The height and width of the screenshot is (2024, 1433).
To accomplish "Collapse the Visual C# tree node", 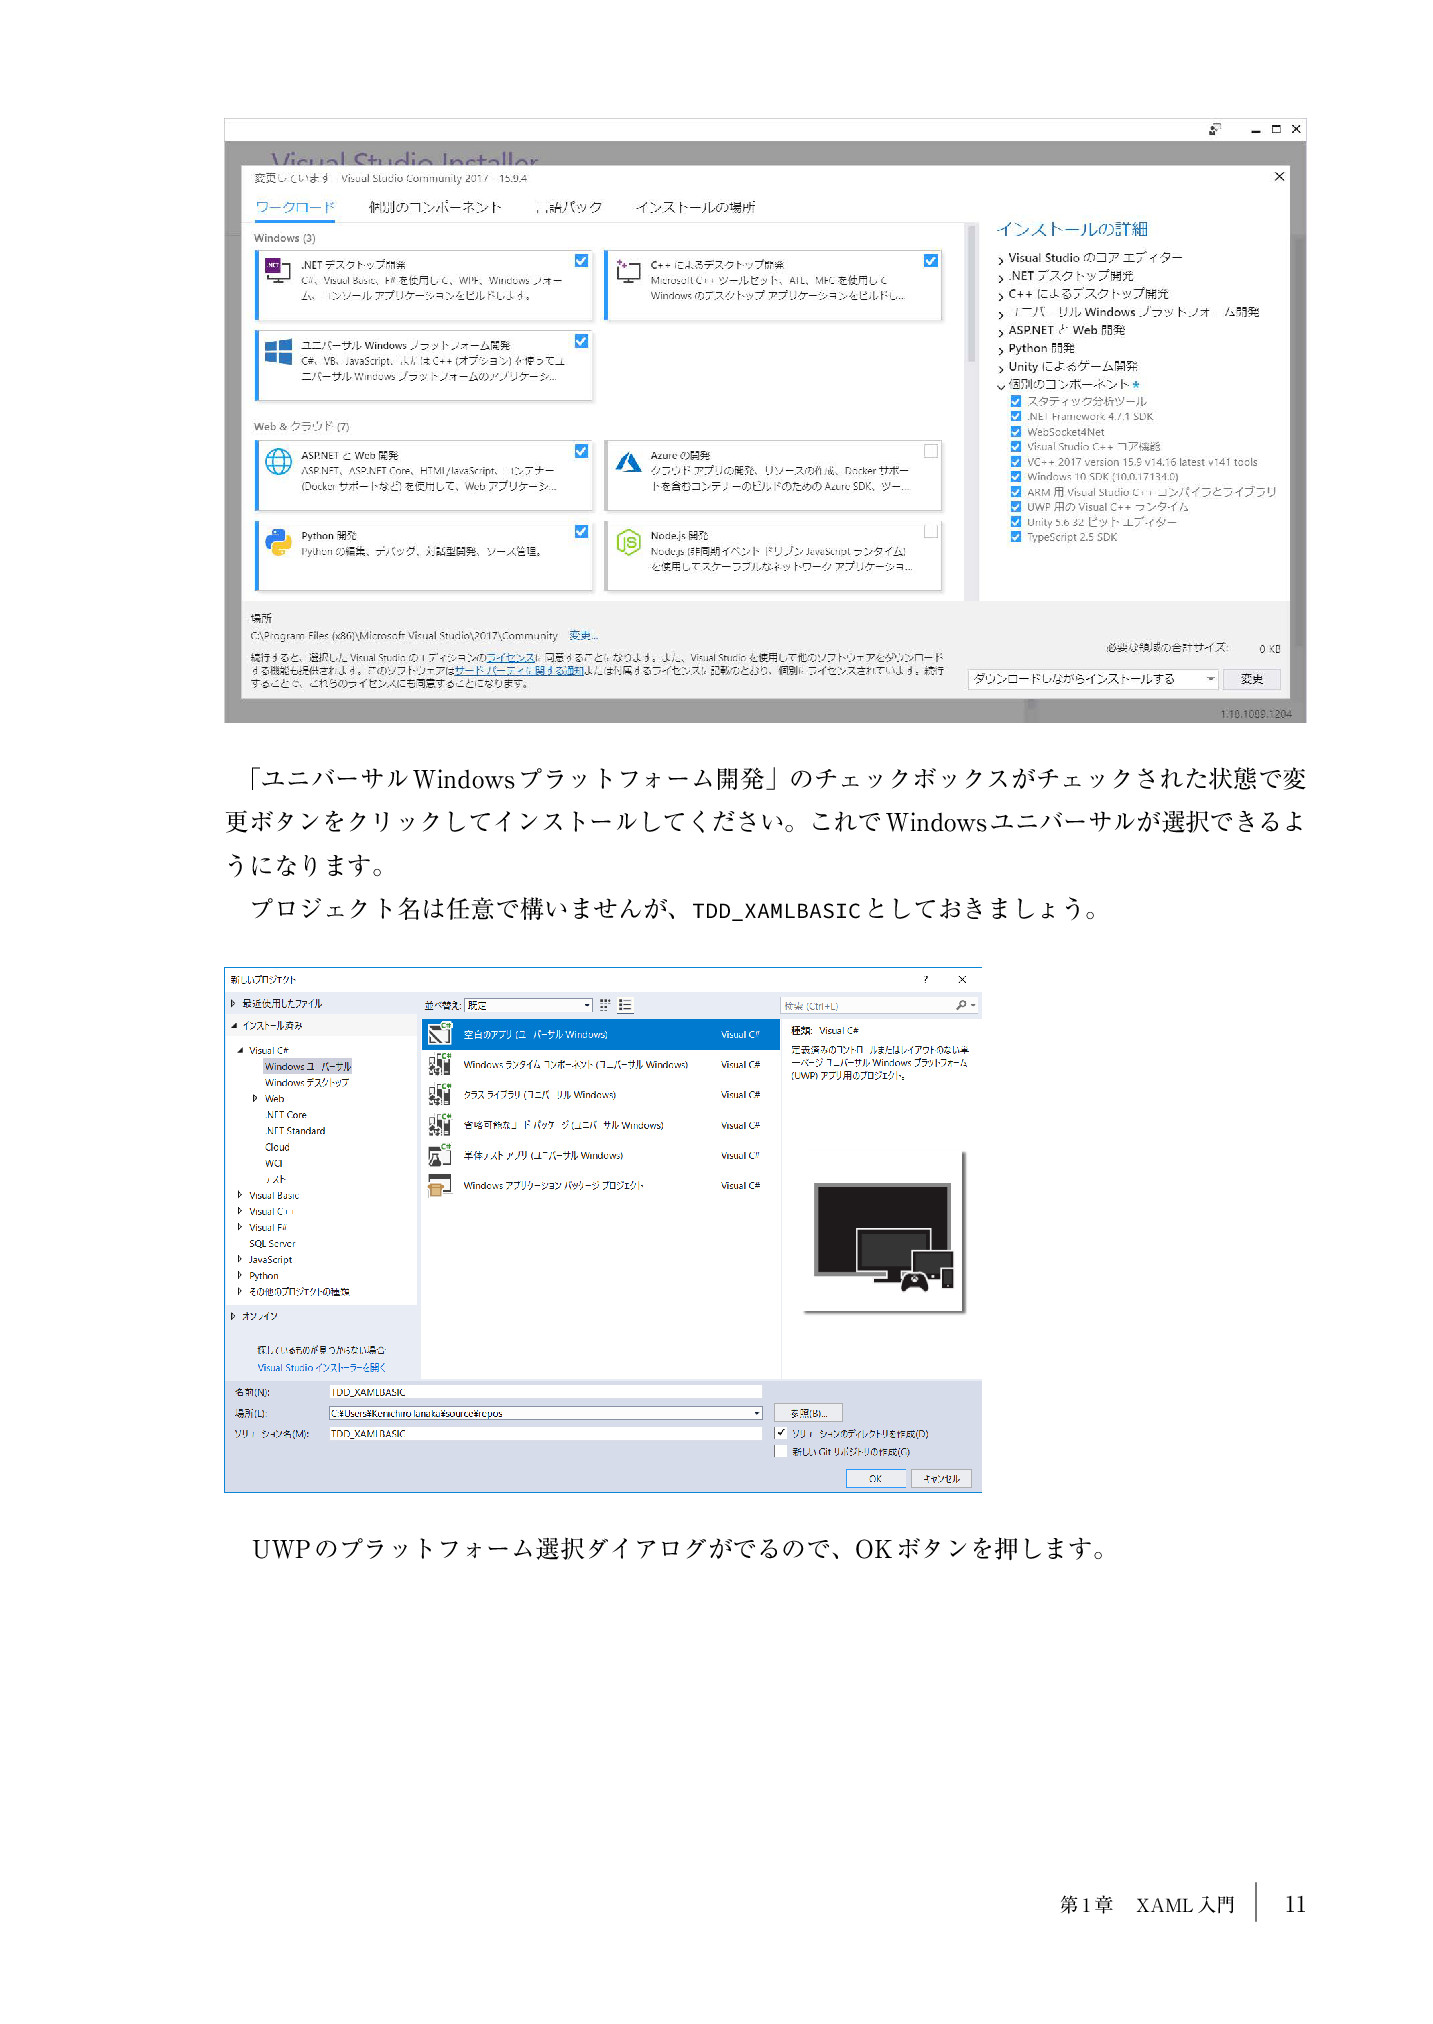I will coord(240,1050).
